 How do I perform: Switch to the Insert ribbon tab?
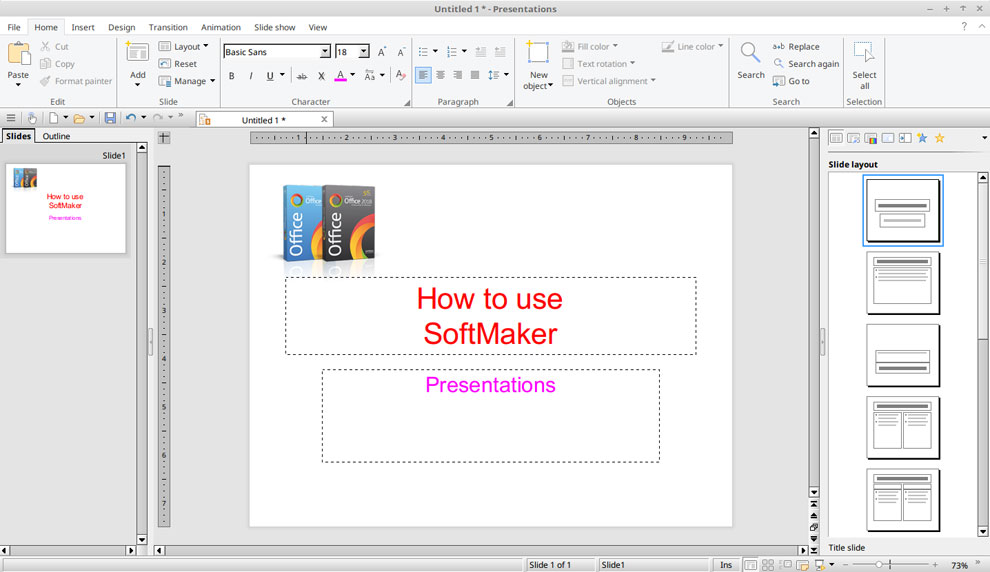pyautogui.click(x=83, y=27)
